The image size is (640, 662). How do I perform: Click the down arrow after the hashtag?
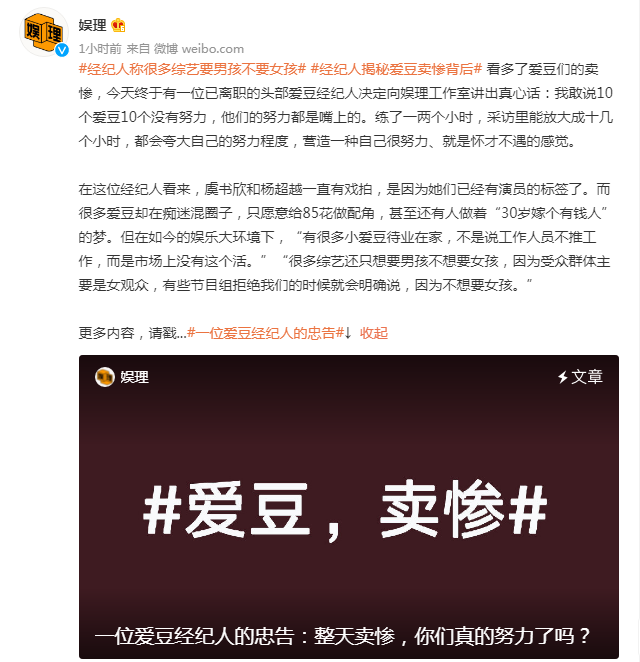coord(348,333)
